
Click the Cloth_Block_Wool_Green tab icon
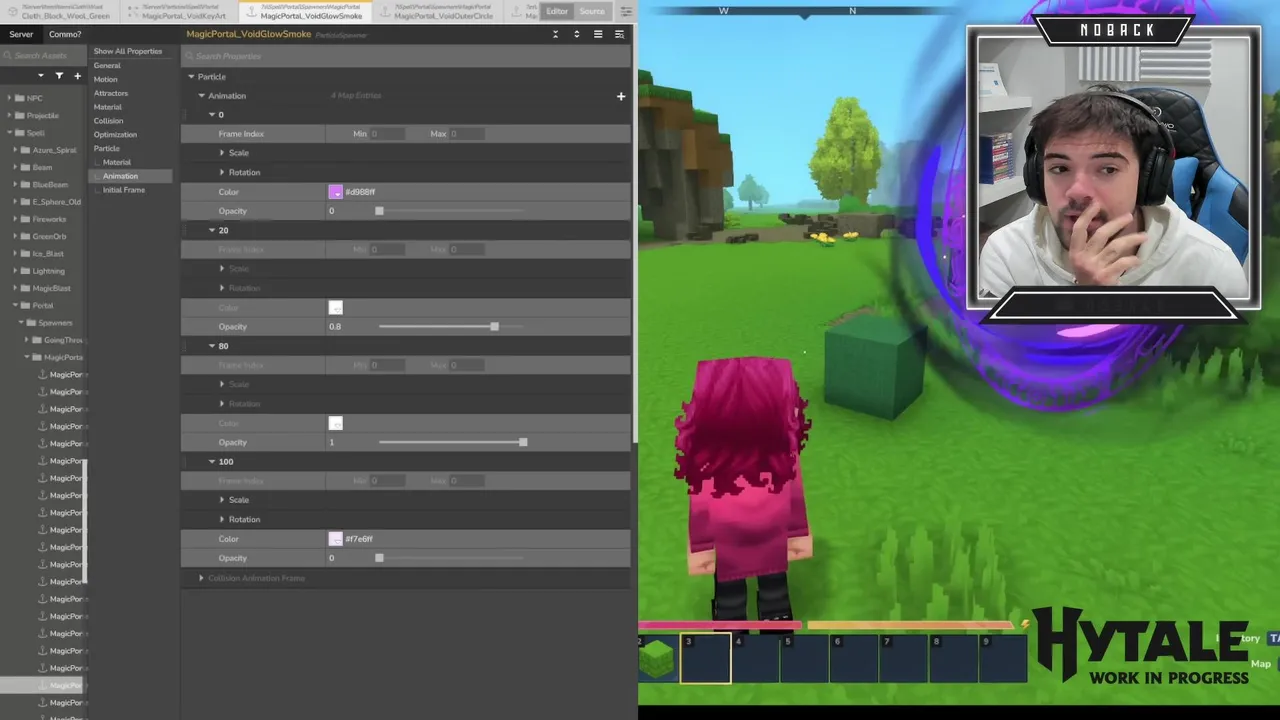pos(14,12)
